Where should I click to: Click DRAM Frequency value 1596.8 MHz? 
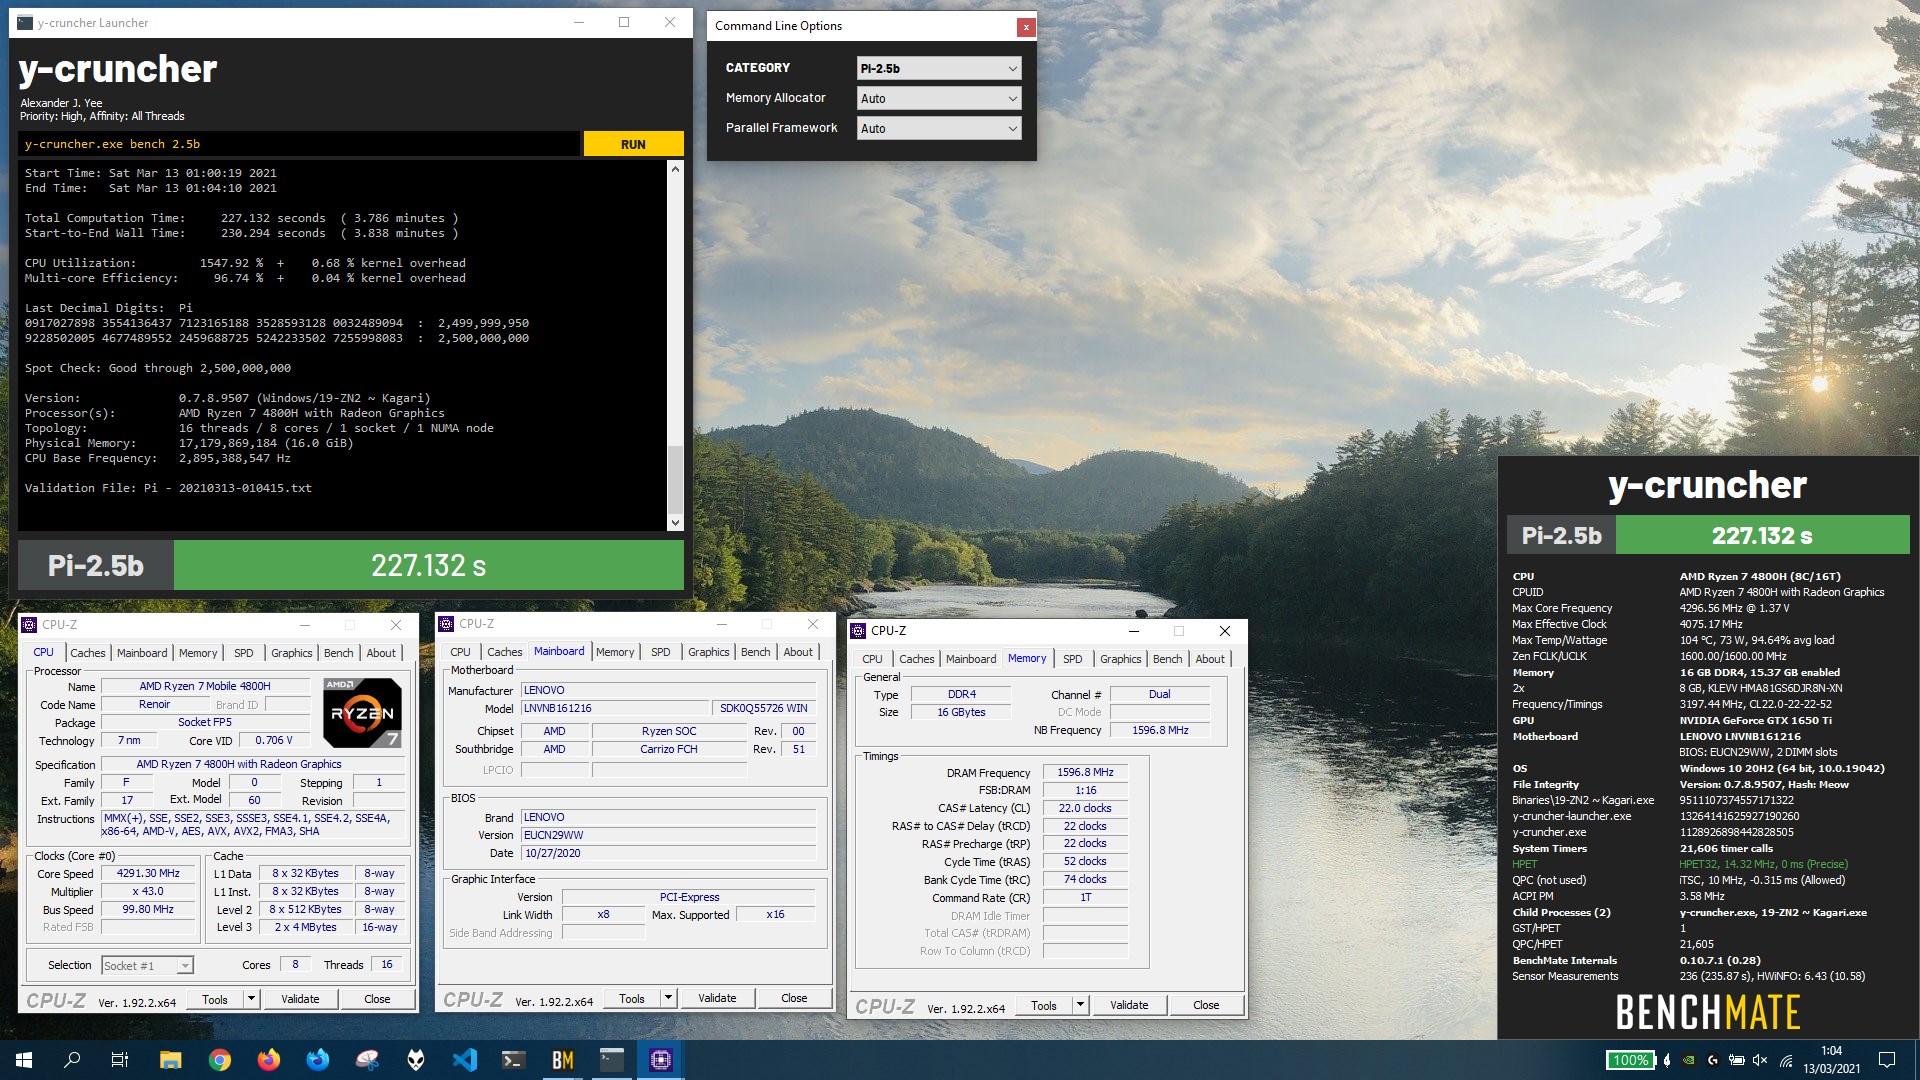click(1085, 772)
